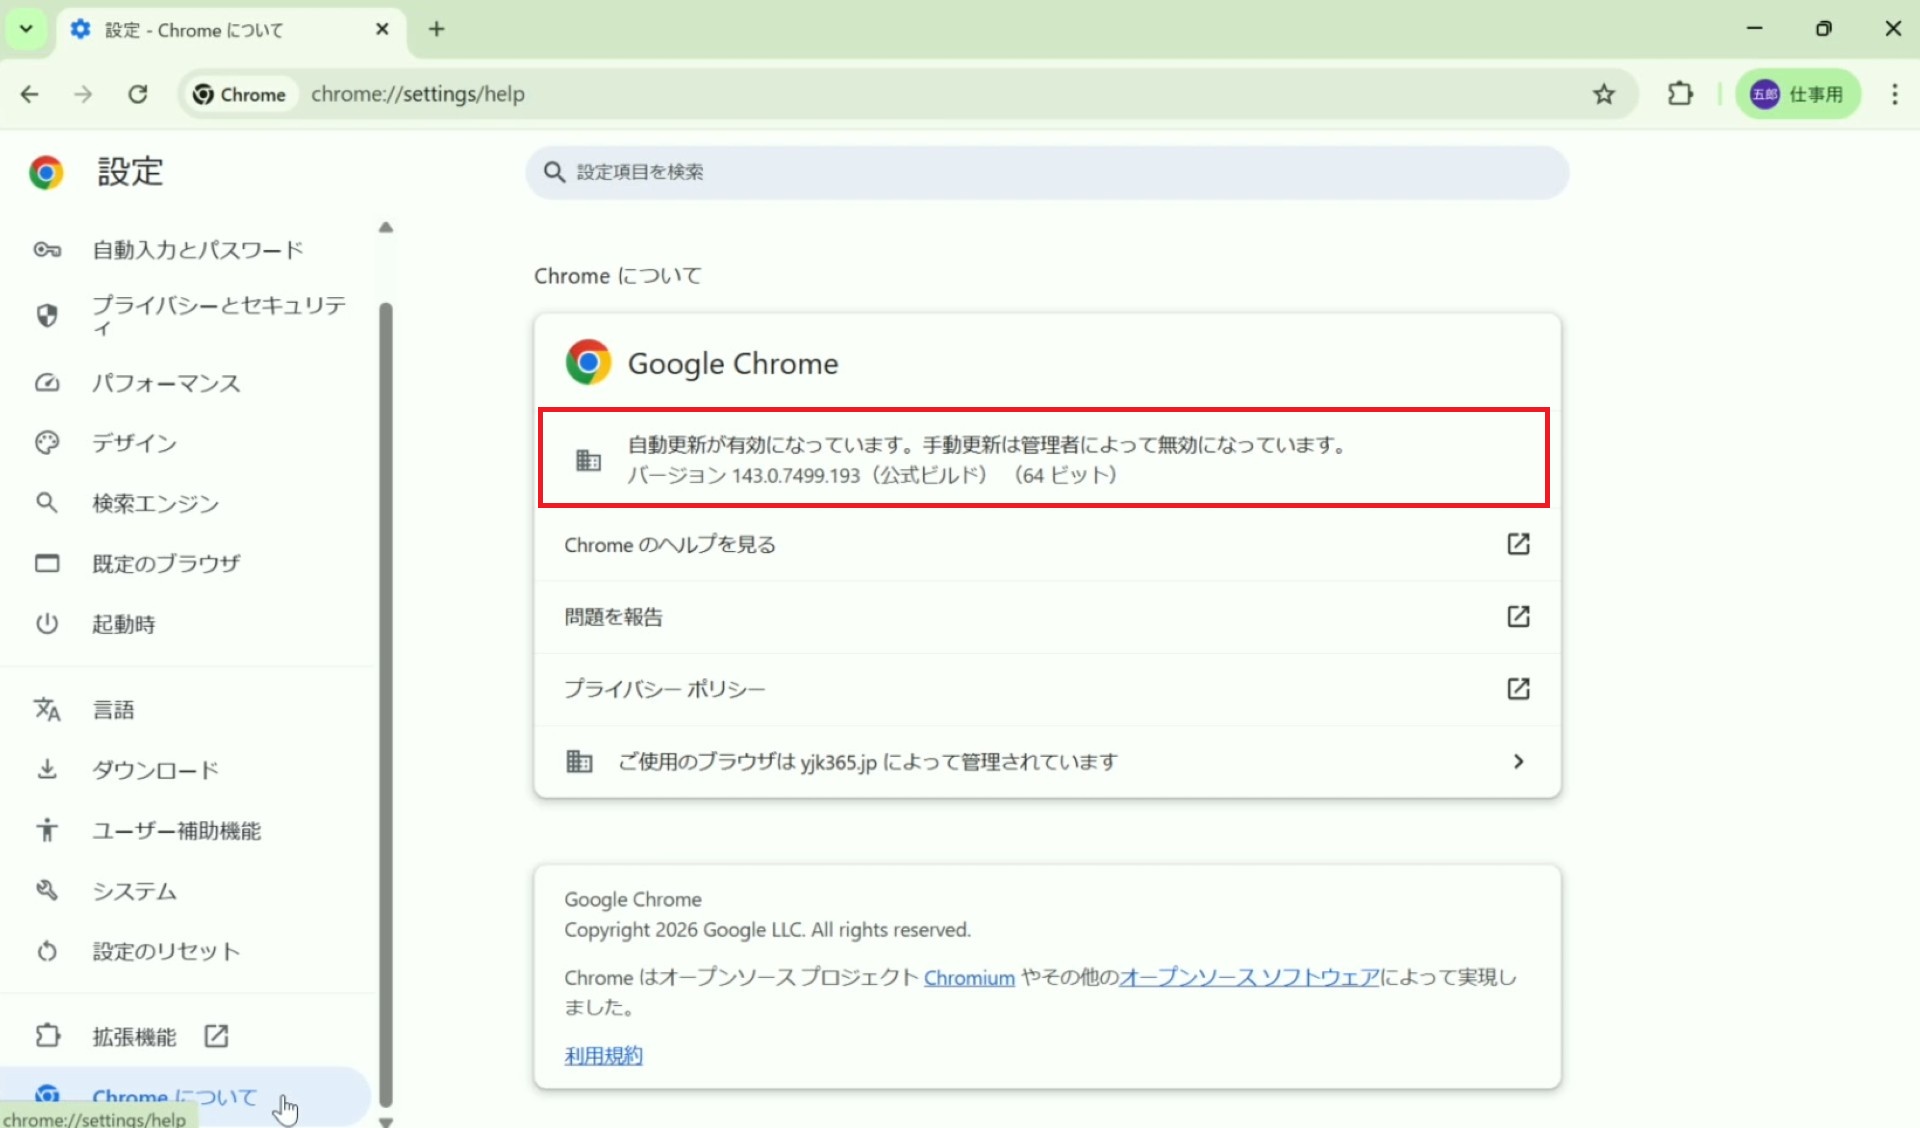1920x1128 pixels.
Task: Click the オープンソース ソフトウェア link
Action: click(x=1248, y=978)
